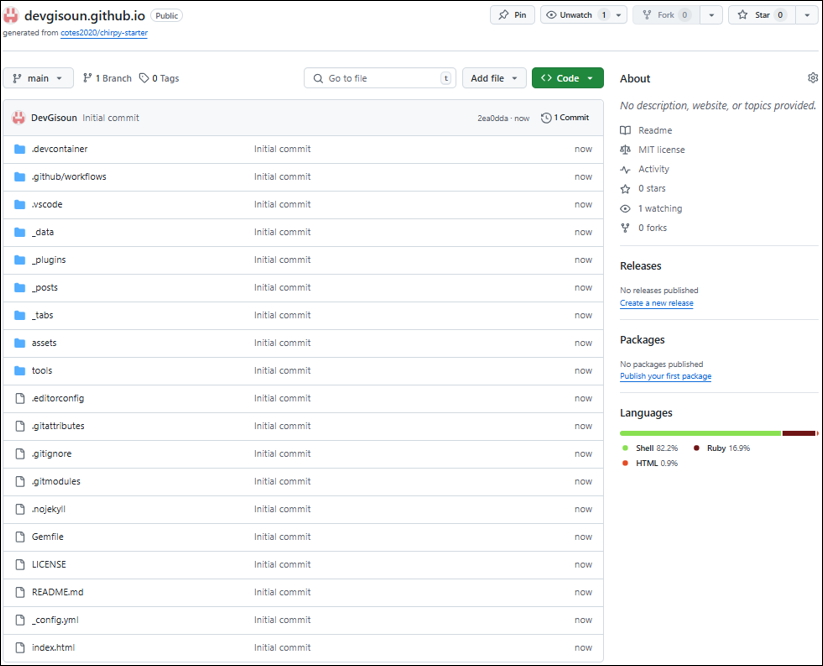The image size is (823, 666).
Task: Click the scale icon beside MIT license
Action: point(625,150)
